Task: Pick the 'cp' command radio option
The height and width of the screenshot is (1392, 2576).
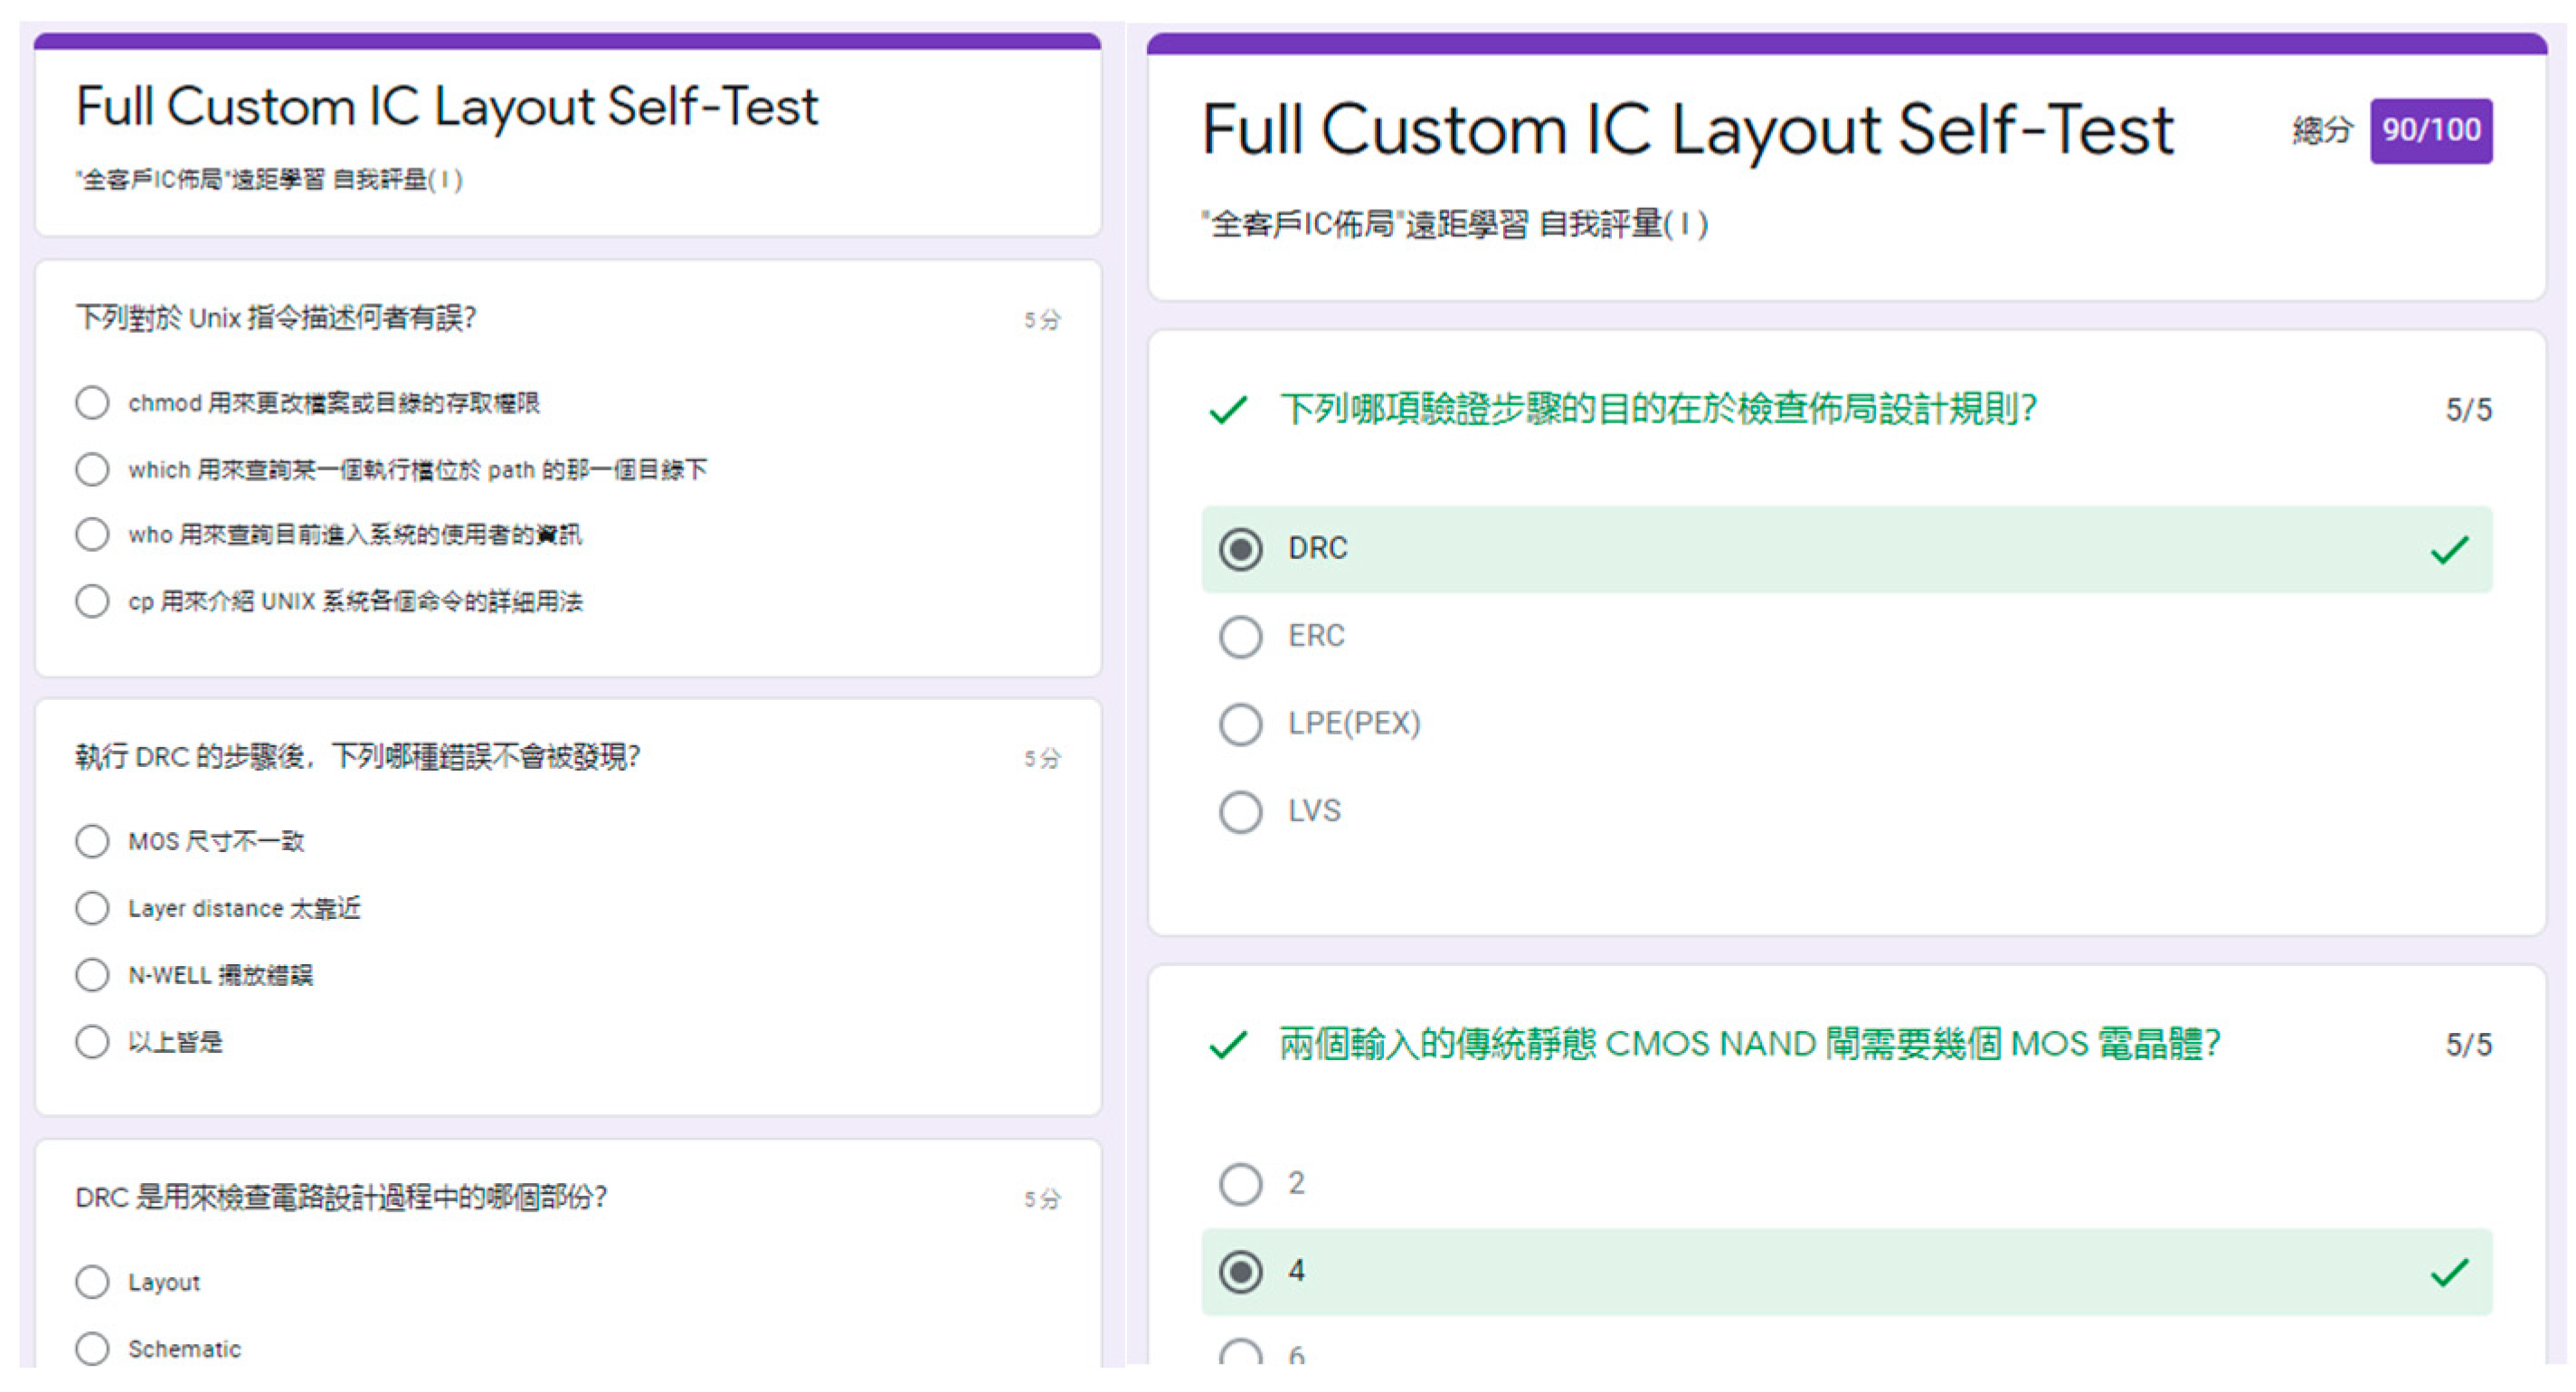Action: pyautogui.click(x=92, y=601)
